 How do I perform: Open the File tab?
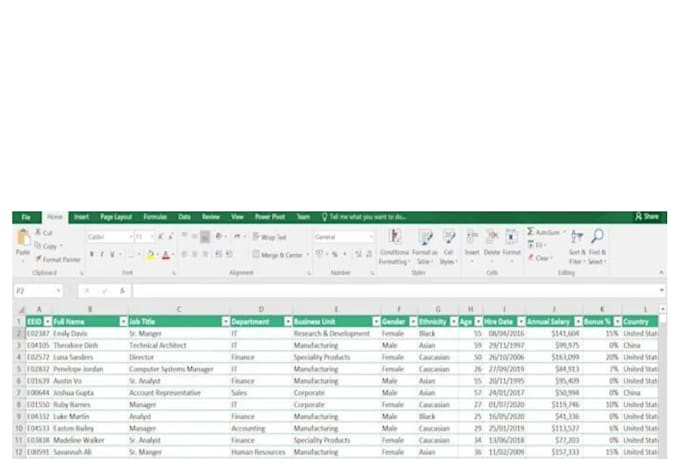(x=26, y=217)
